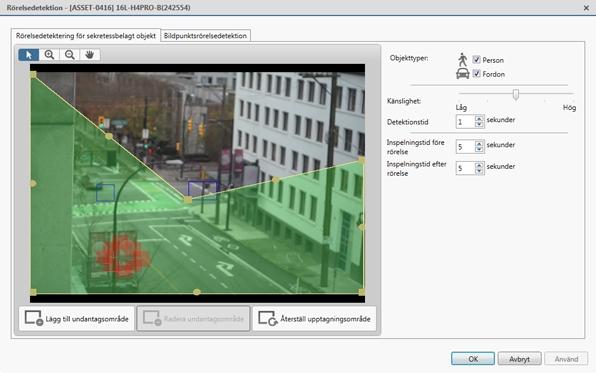Screen dimensions: 596x373
Task: Click the Låg label of sensitivity slider
Action: tap(461, 108)
